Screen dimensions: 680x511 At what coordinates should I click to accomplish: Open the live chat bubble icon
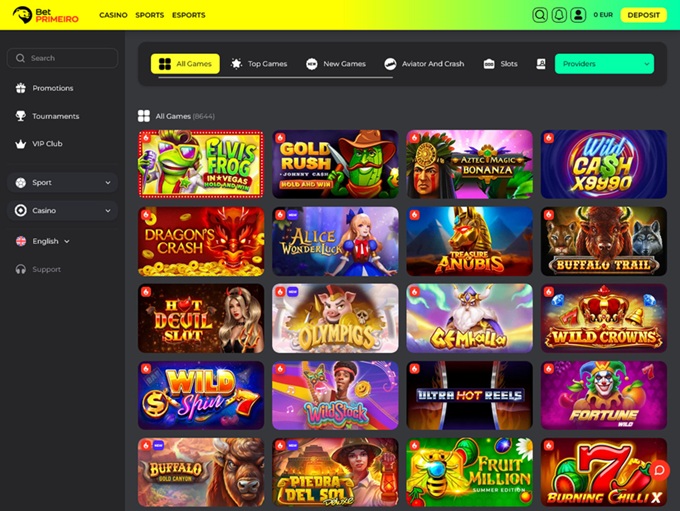pos(660,470)
